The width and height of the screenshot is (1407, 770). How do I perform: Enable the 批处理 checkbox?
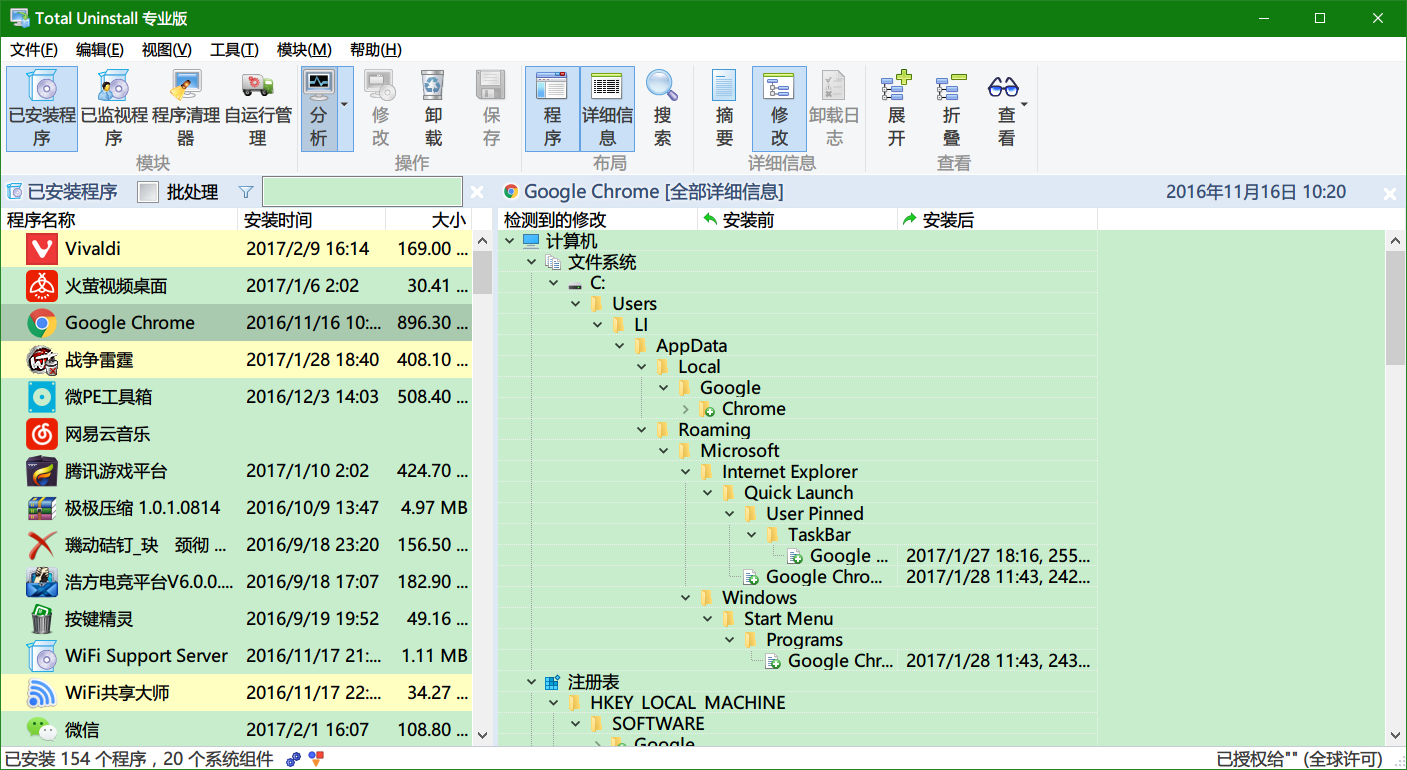(x=148, y=192)
